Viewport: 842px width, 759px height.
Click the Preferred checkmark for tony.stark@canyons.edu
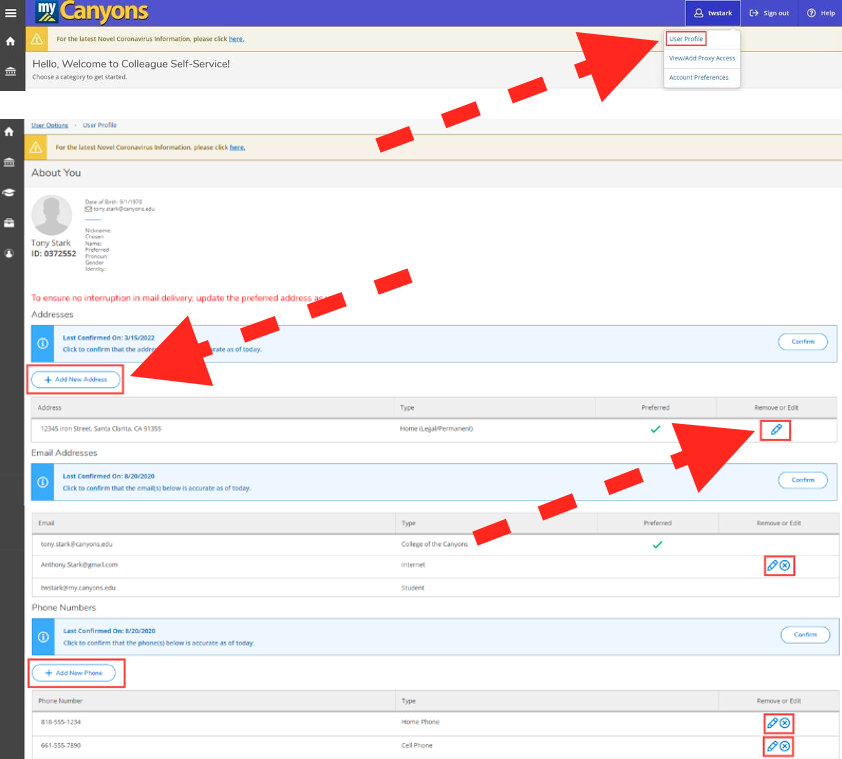pyautogui.click(x=657, y=545)
